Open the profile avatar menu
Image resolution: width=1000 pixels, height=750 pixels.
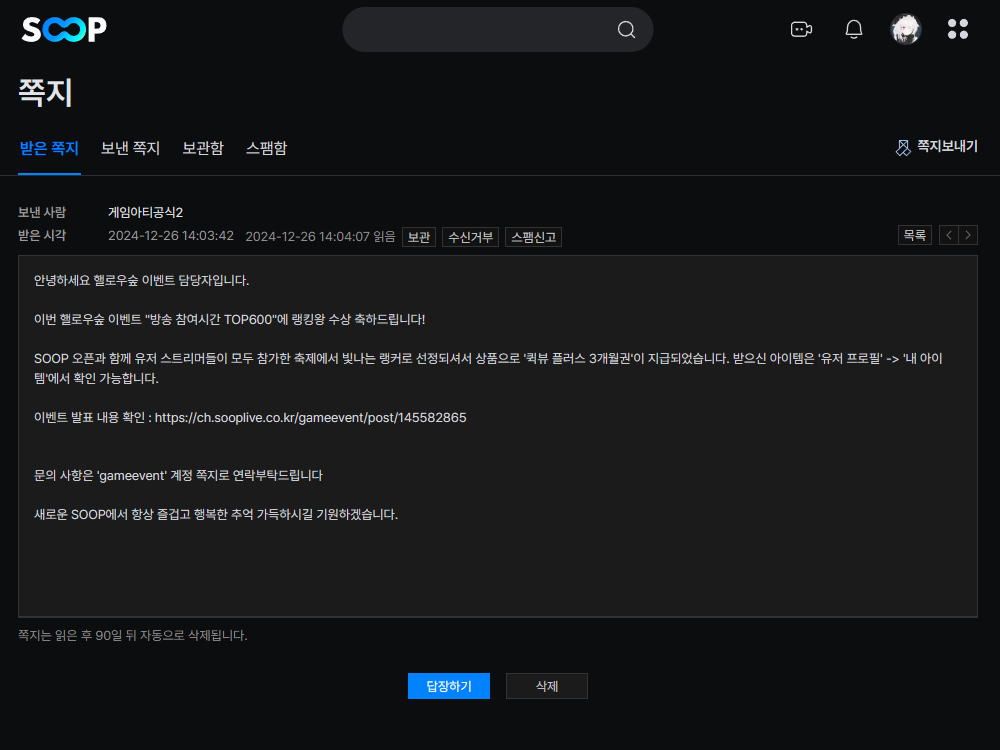pos(906,29)
